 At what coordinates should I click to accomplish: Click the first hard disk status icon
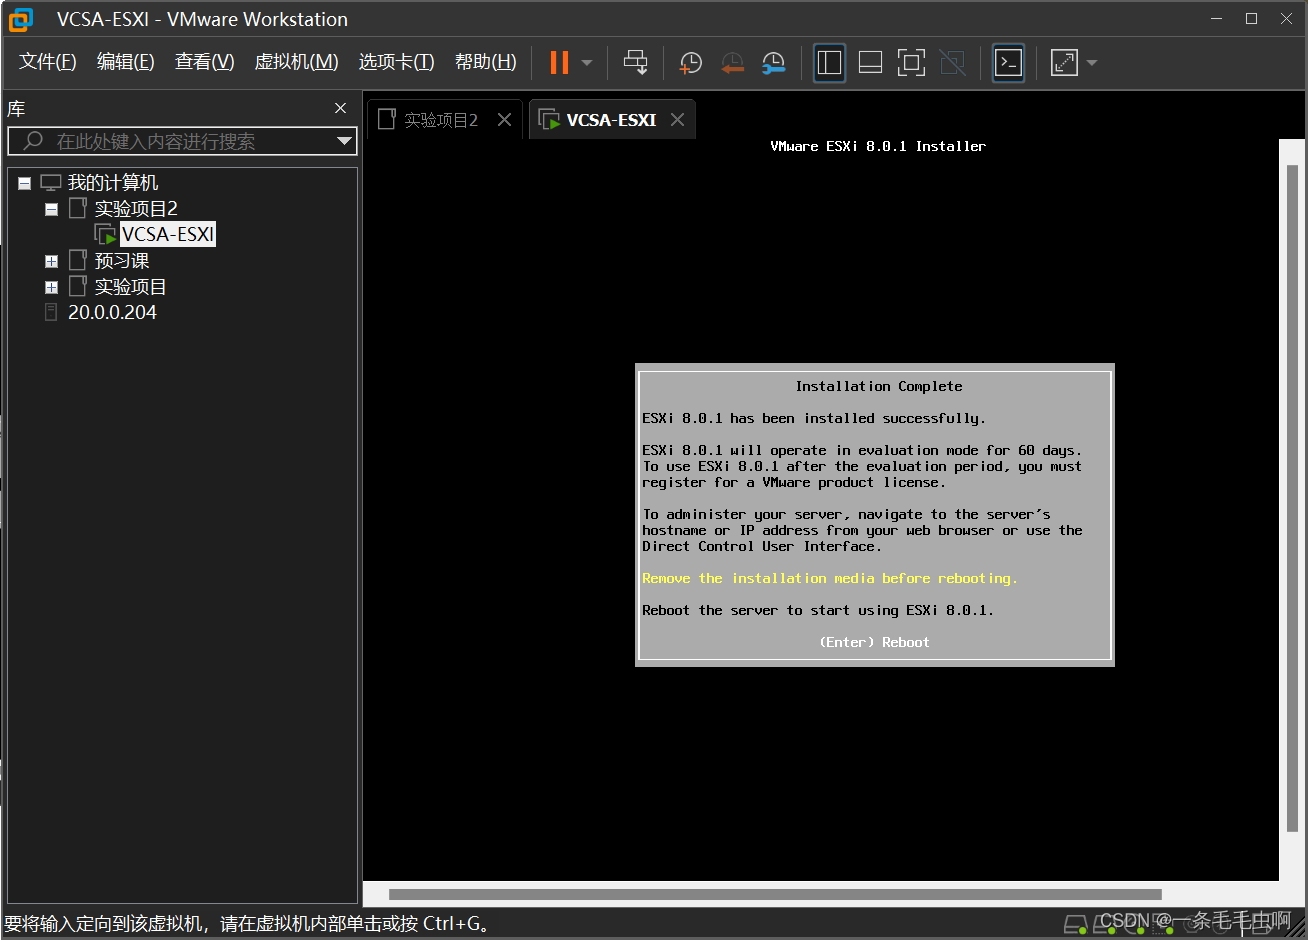pos(1075,925)
